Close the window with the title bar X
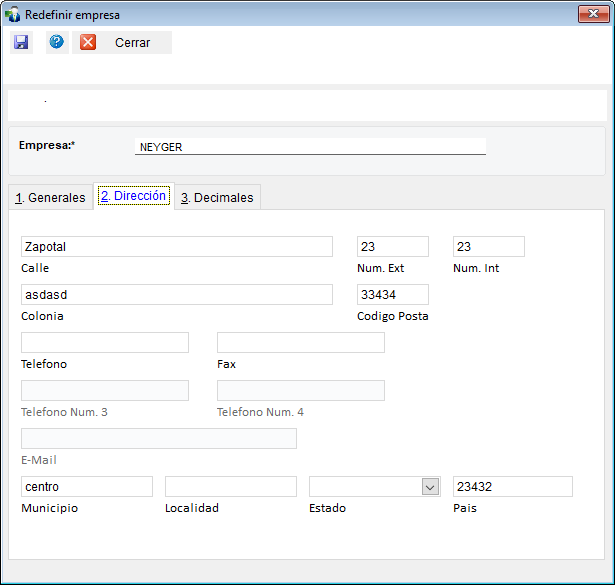Screen dimensions: 615x585 coord(593,14)
